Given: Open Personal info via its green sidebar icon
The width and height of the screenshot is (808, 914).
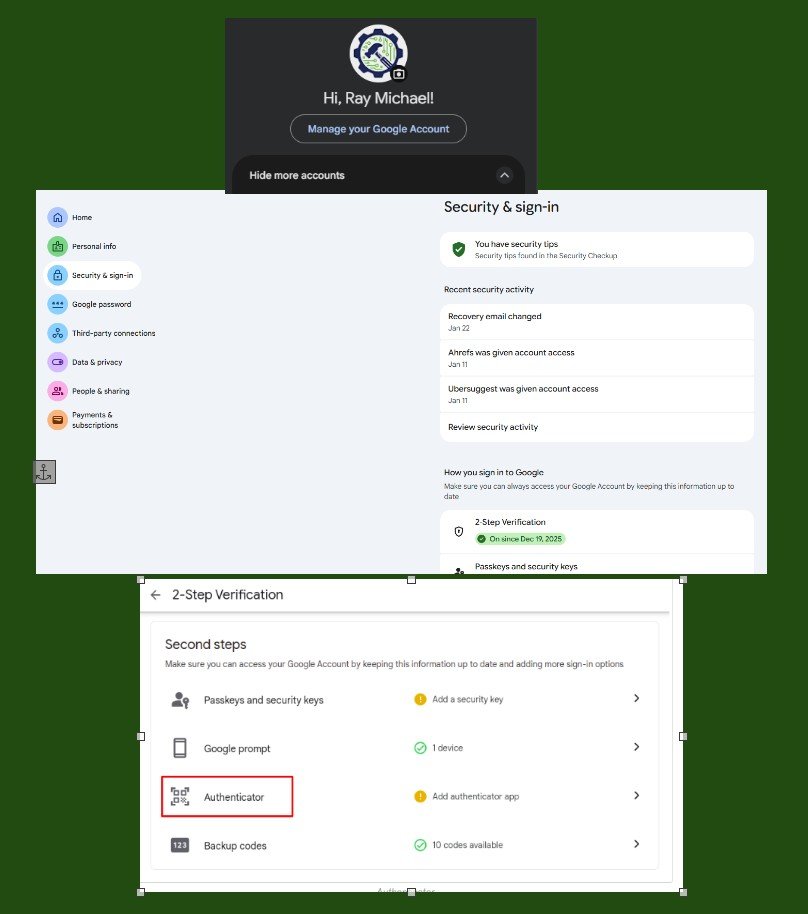Looking at the screenshot, I should tap(57, 246).
